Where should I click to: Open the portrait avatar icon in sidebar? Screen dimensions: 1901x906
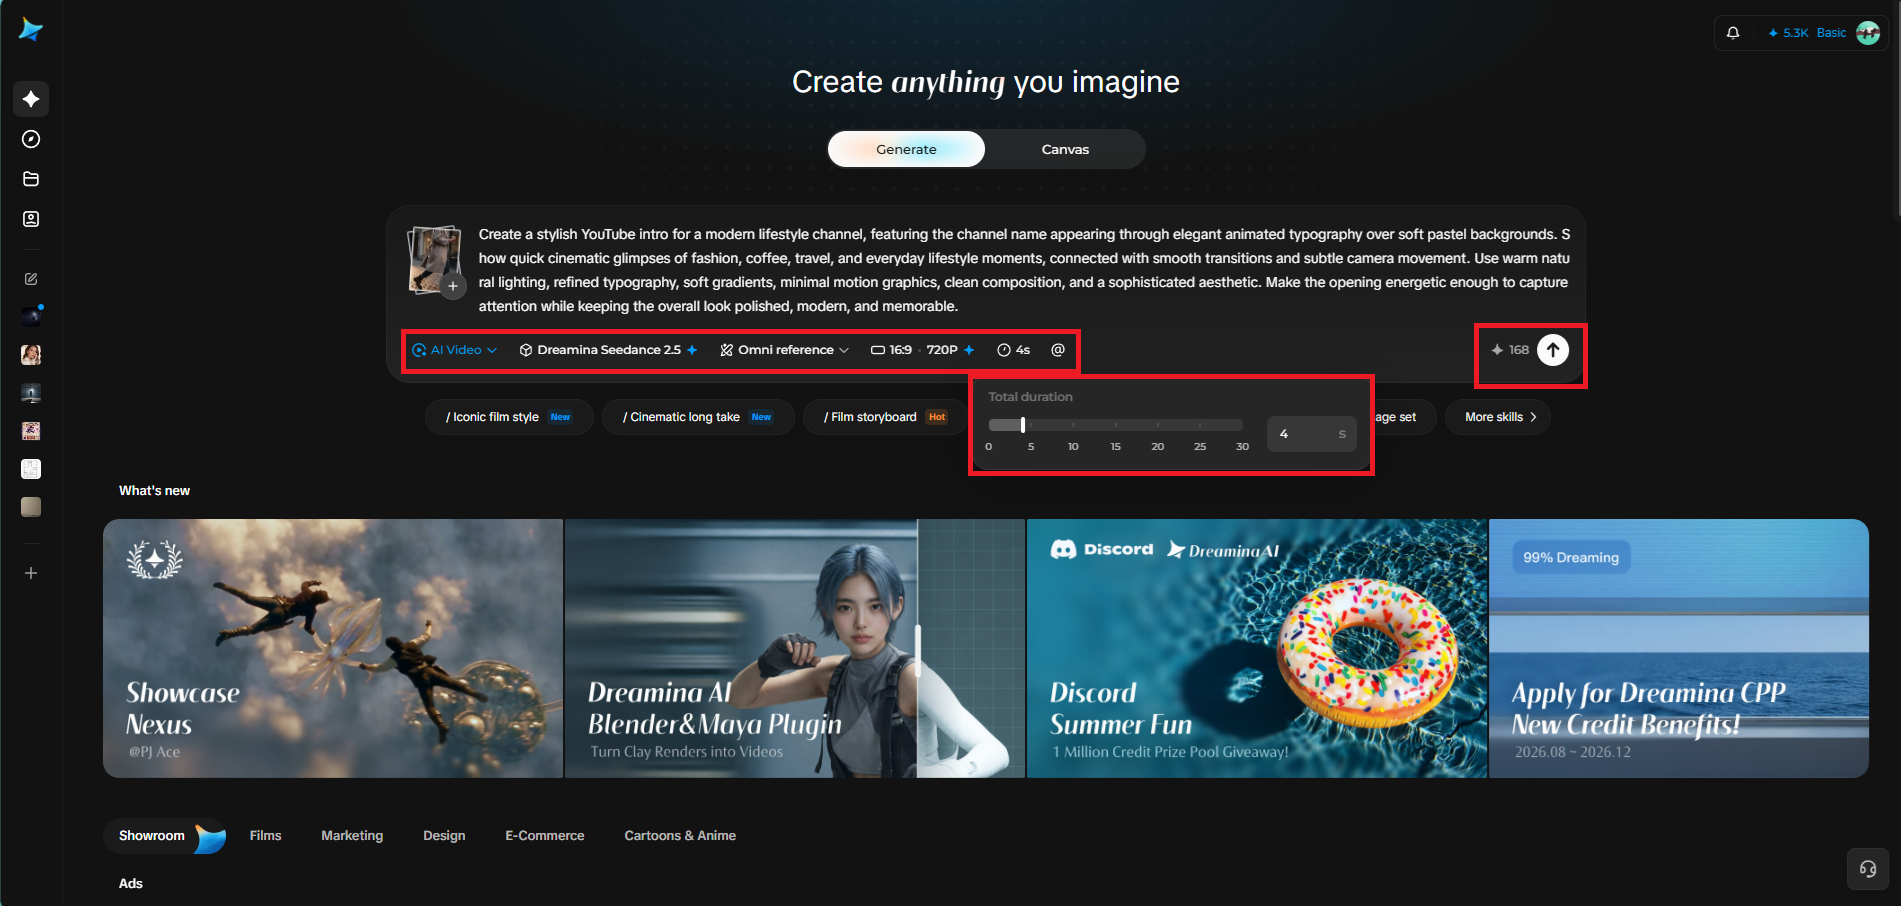[x=31, y=219]
